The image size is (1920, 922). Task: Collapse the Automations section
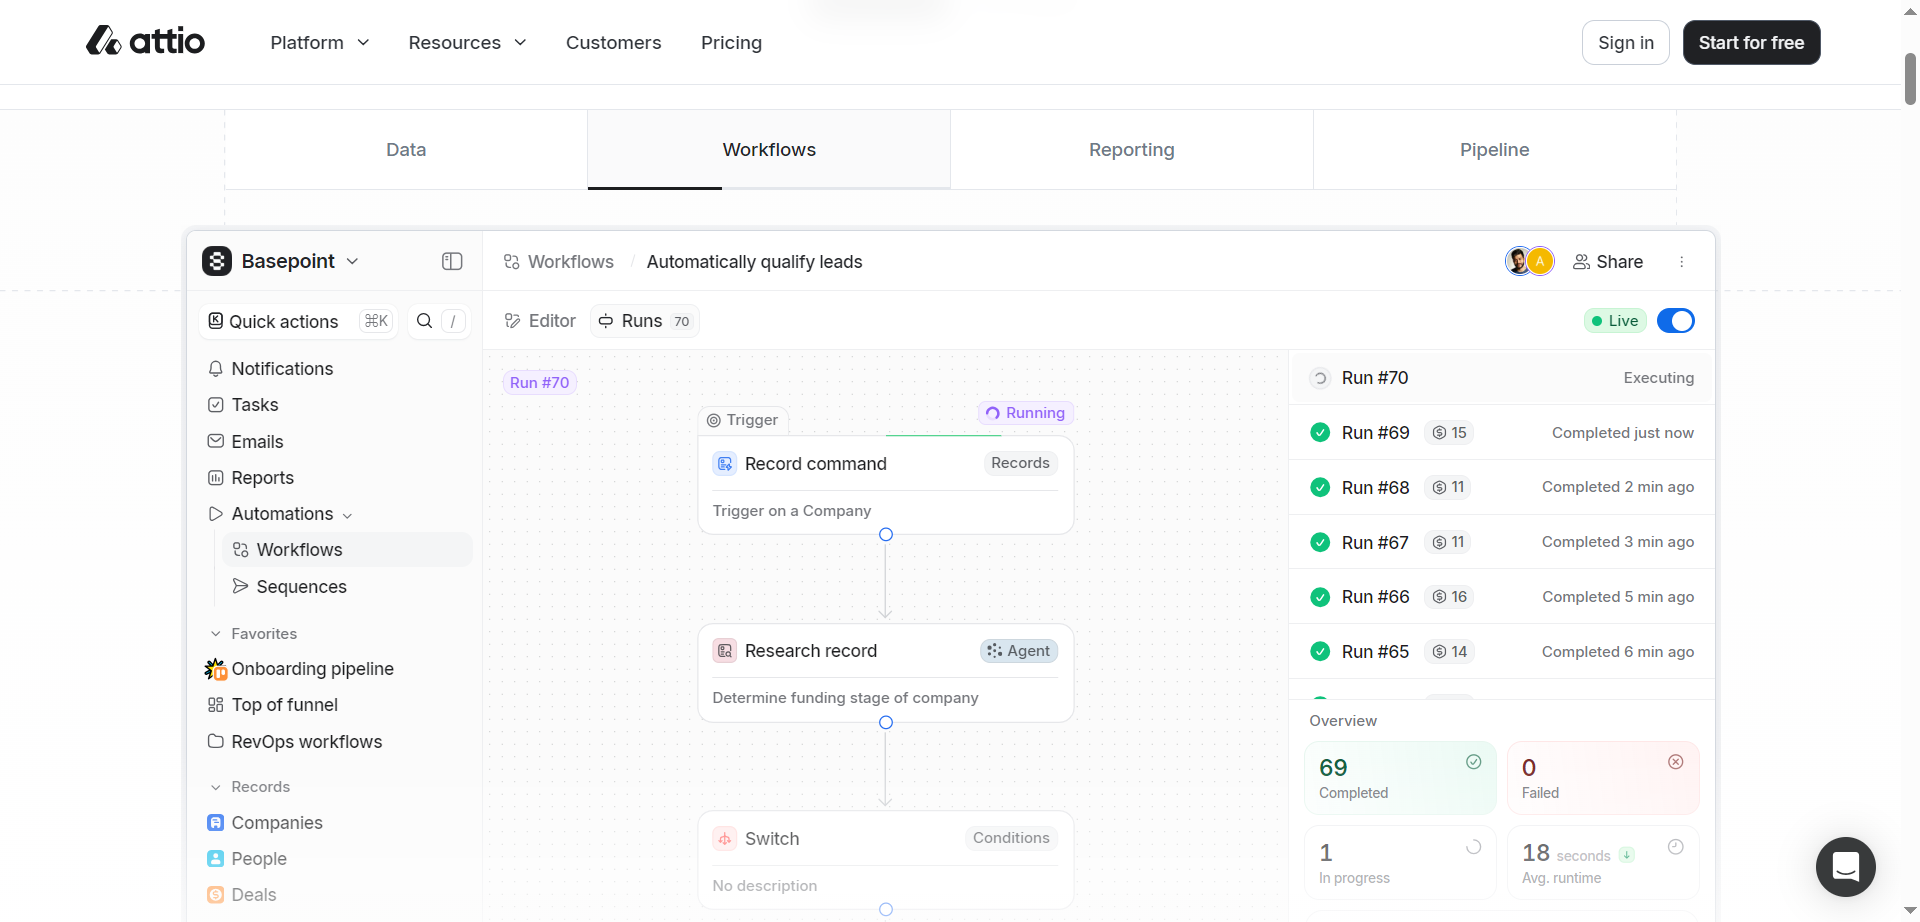tap(347, 514)
